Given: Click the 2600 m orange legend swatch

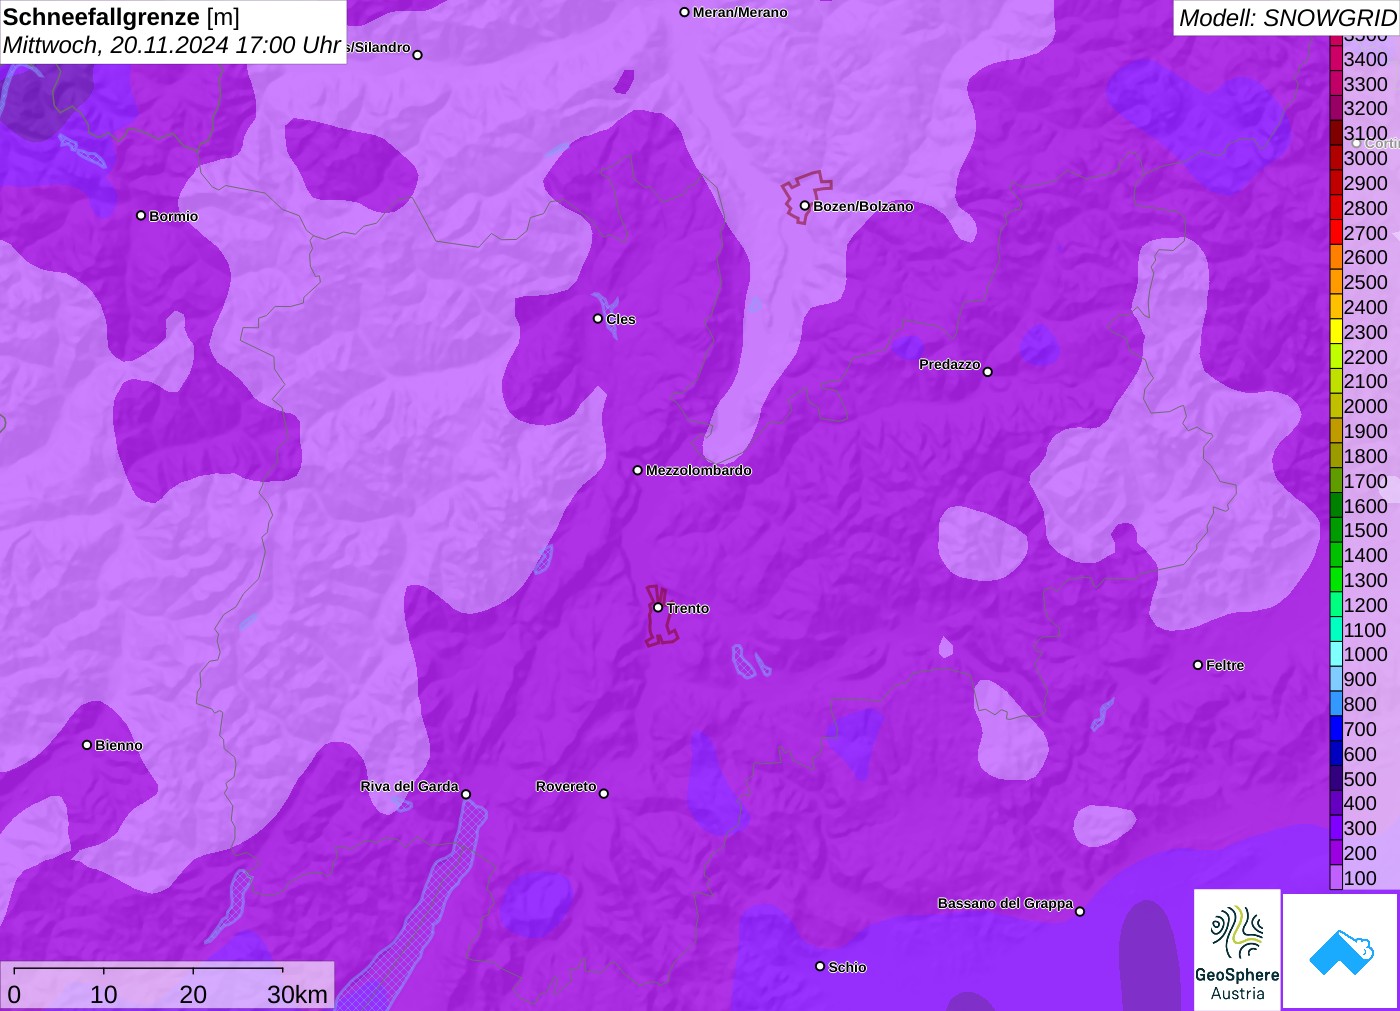Looking at the screenshot, I should [1336, 257].
